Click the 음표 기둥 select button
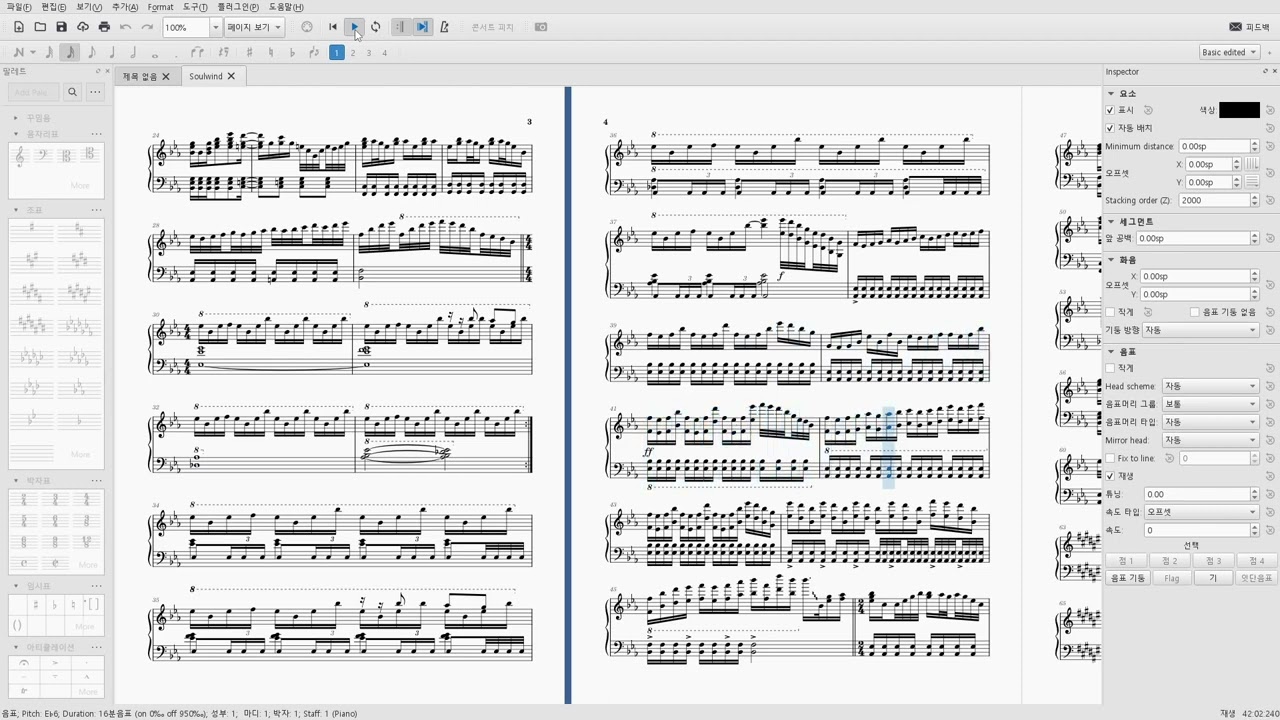 (x=1128, y=578)
